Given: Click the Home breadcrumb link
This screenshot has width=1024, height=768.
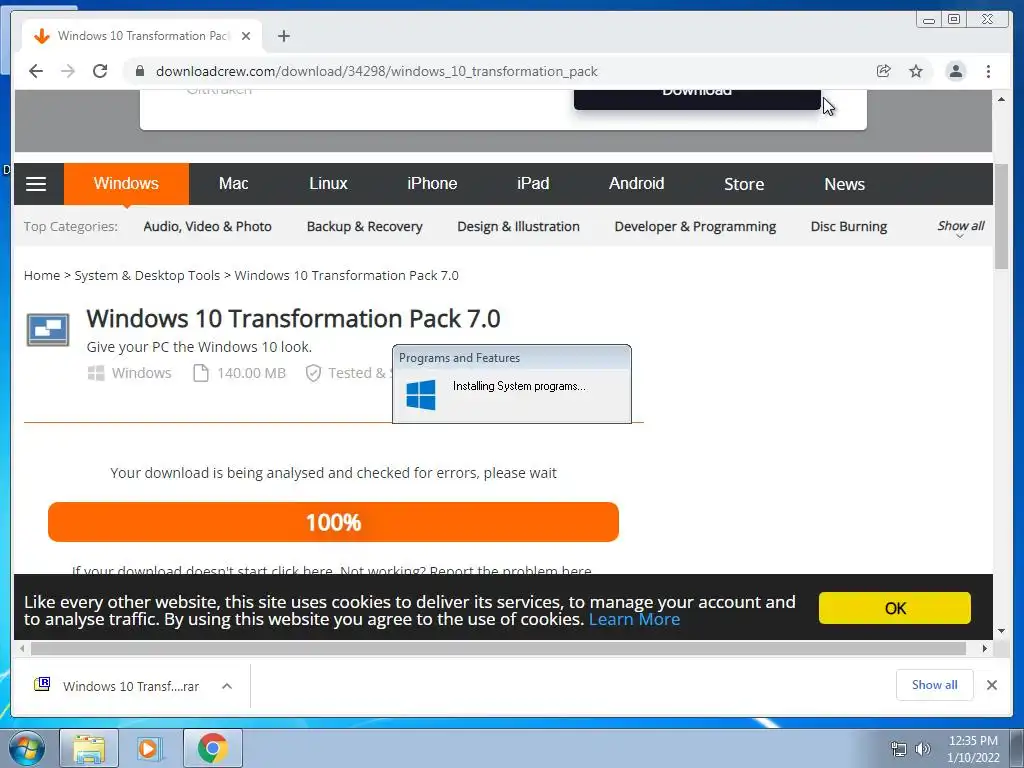Looking at the screenshot, I should pyautogui.click(x=42, y=276).
